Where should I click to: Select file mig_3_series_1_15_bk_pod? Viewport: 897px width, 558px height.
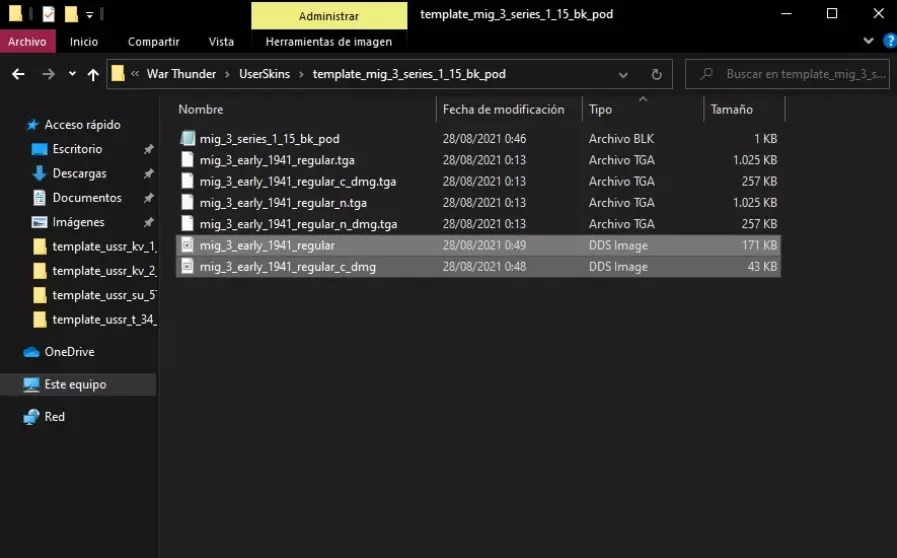(269, 138)
